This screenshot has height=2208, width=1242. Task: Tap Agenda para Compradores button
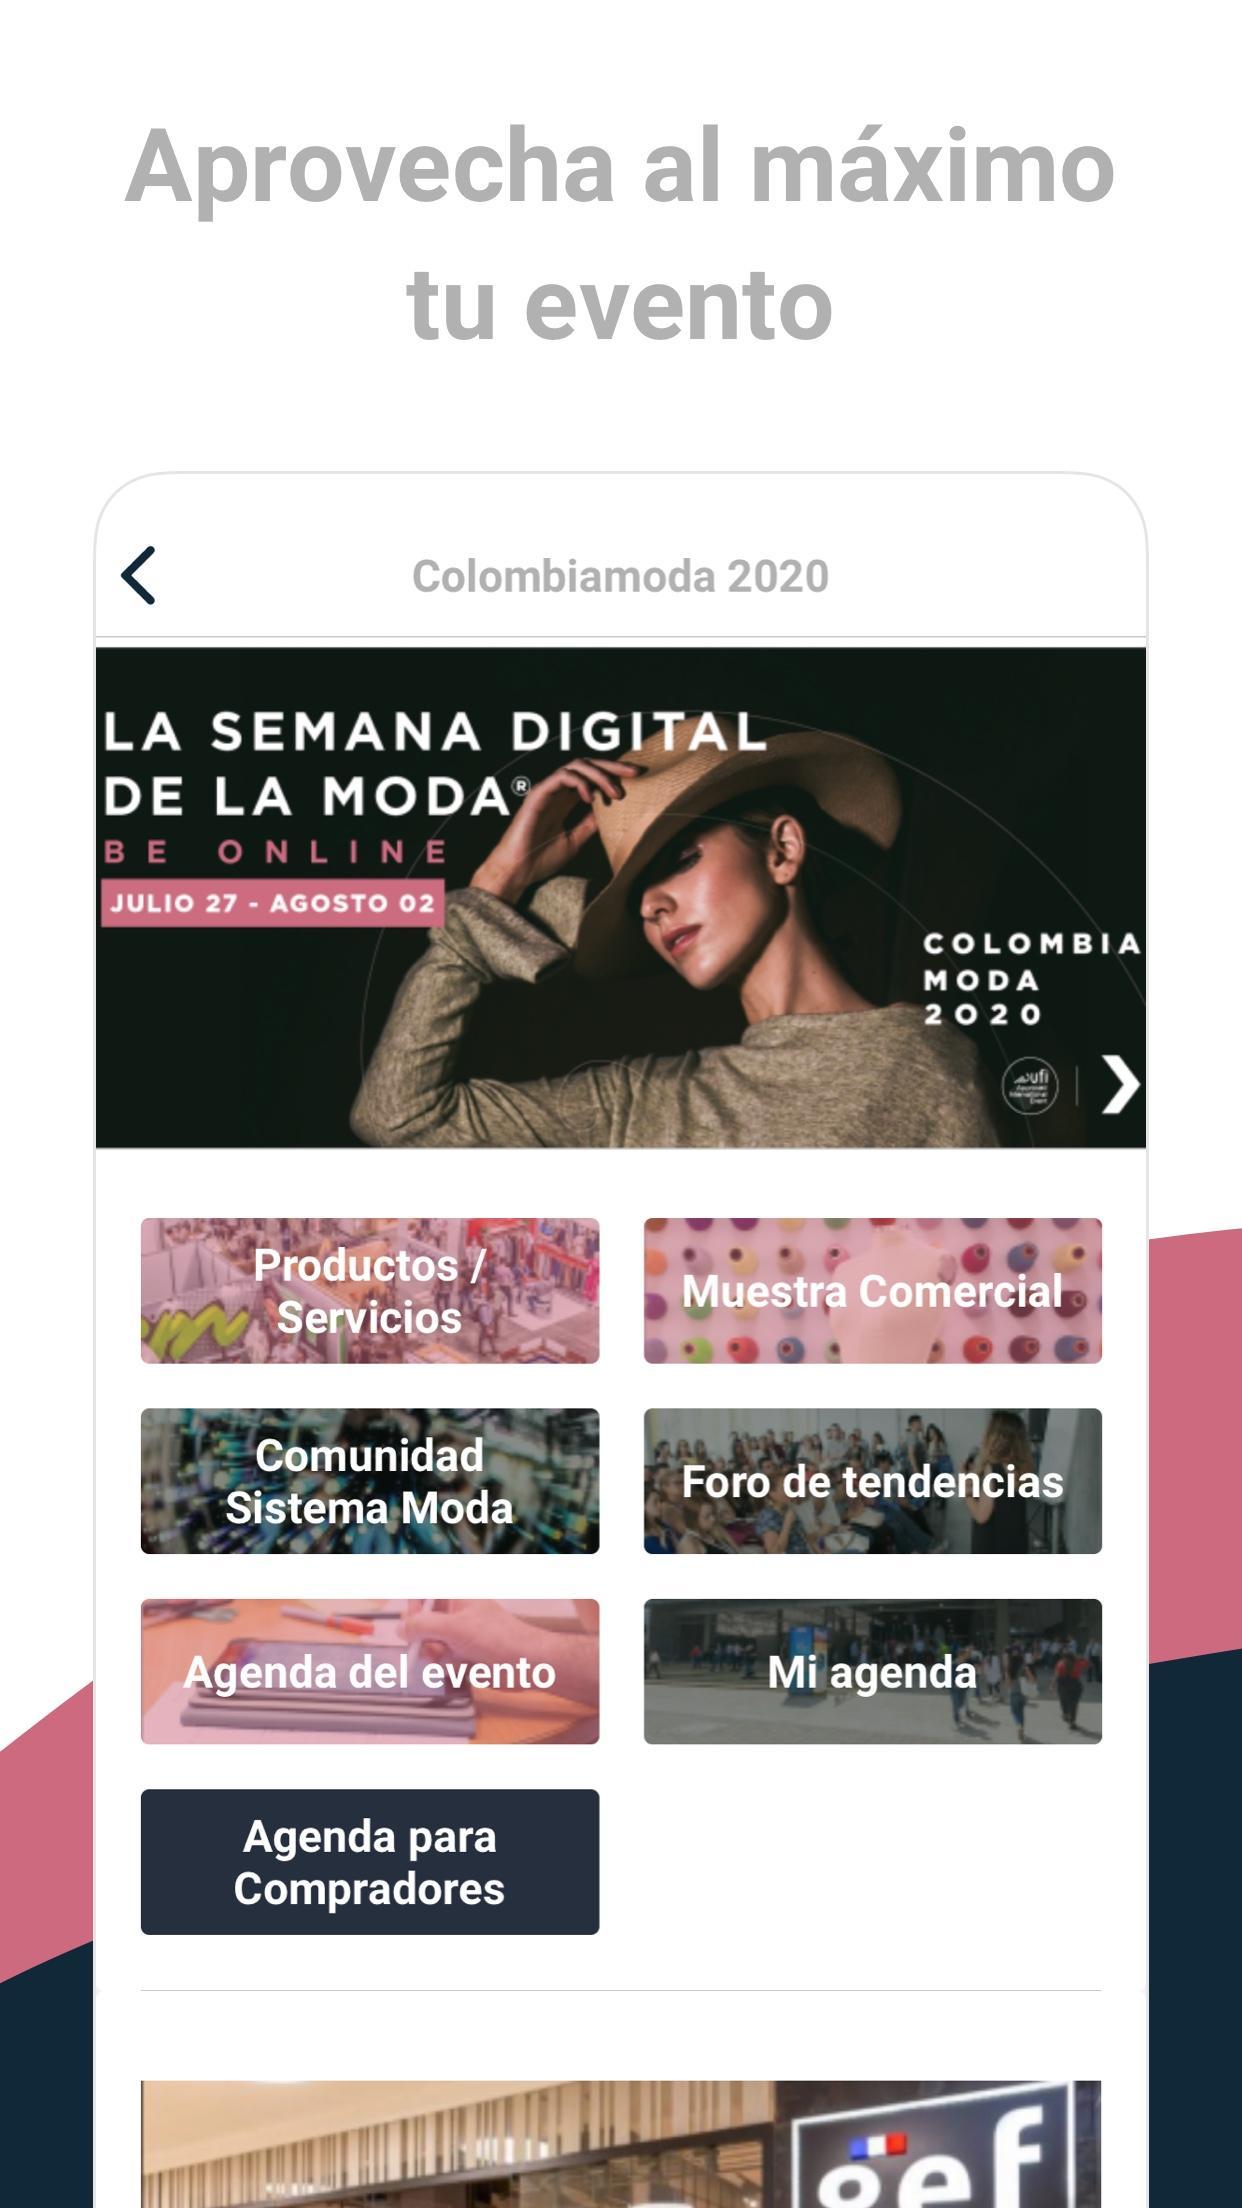point(370,1862)
